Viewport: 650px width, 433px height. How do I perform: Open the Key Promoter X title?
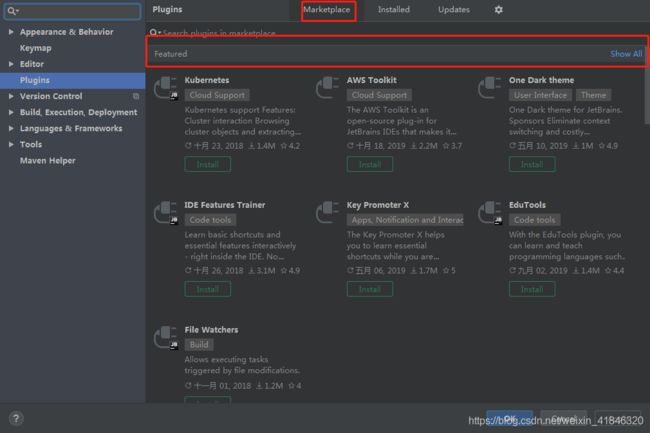click(x=378, y=205)
